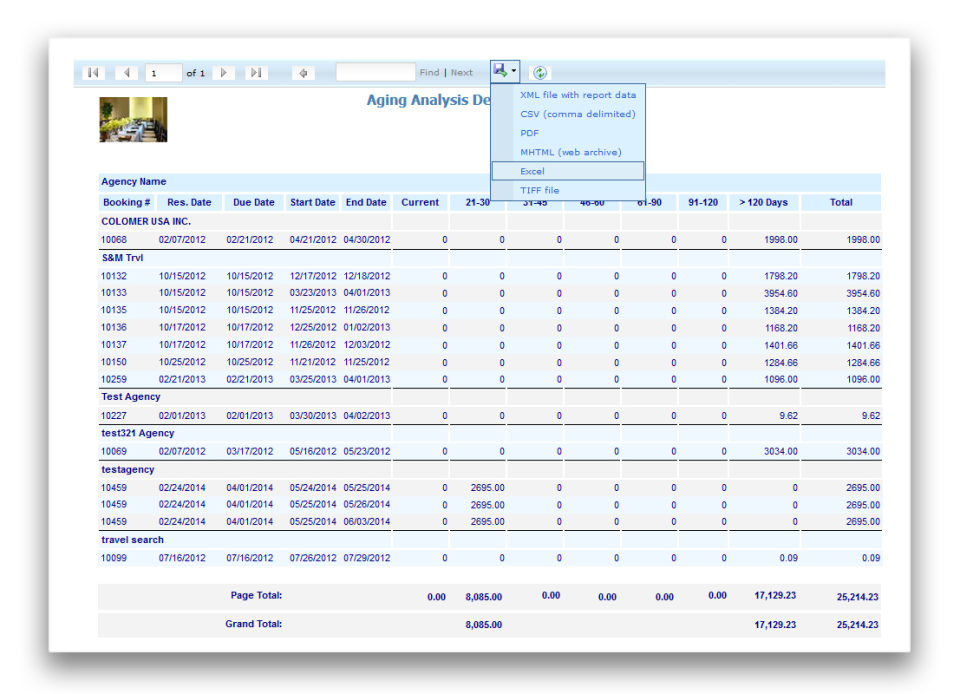This screenshot has height=694, width=960.
Task: Select TIFF file export option
Action: (539, 190)
